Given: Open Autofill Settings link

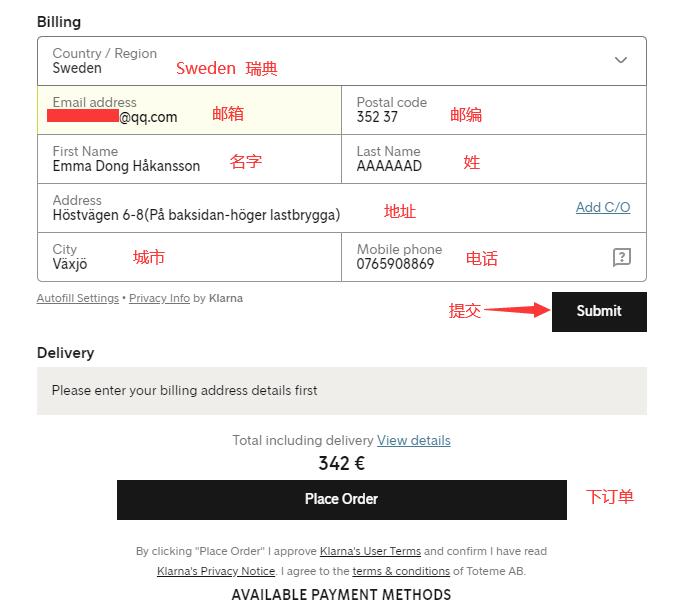Looking at the screenshot, I should [x=78, y=298].
